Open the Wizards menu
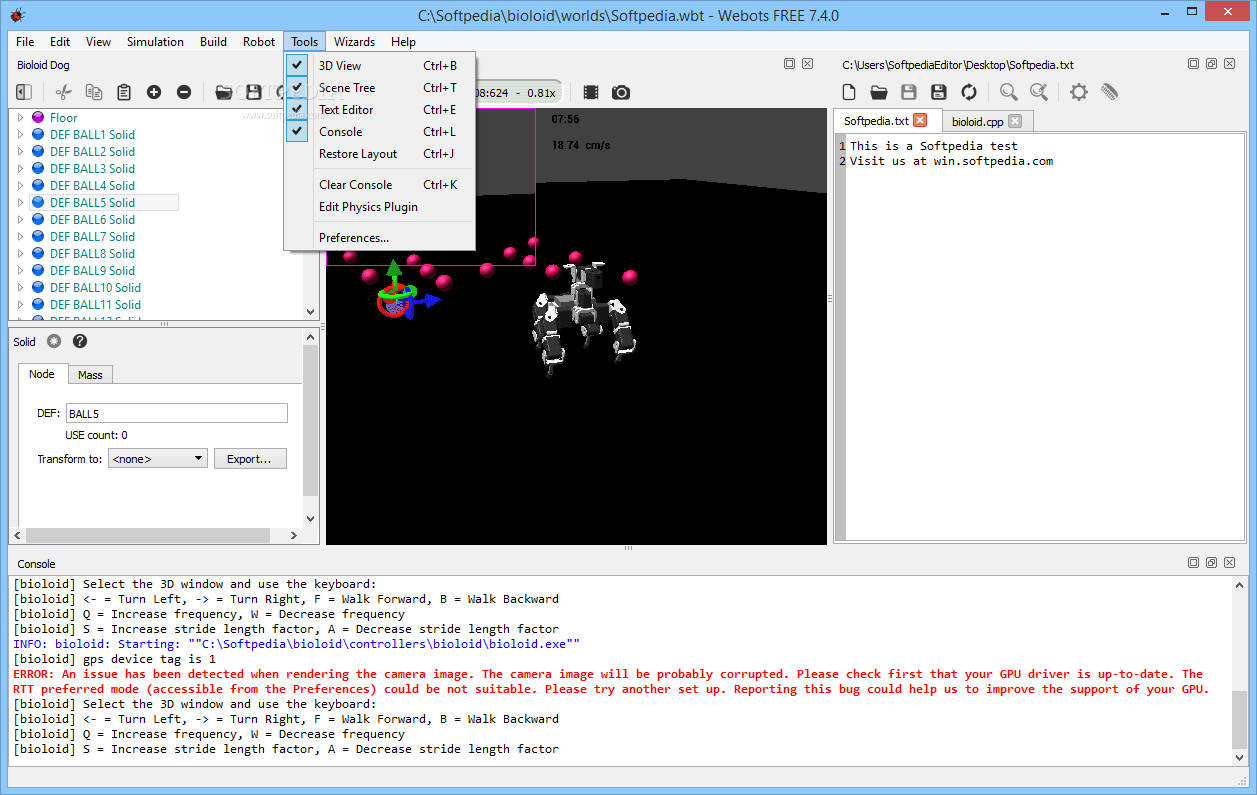Viewport: 1257px width, 795px height. pos(354,42)
